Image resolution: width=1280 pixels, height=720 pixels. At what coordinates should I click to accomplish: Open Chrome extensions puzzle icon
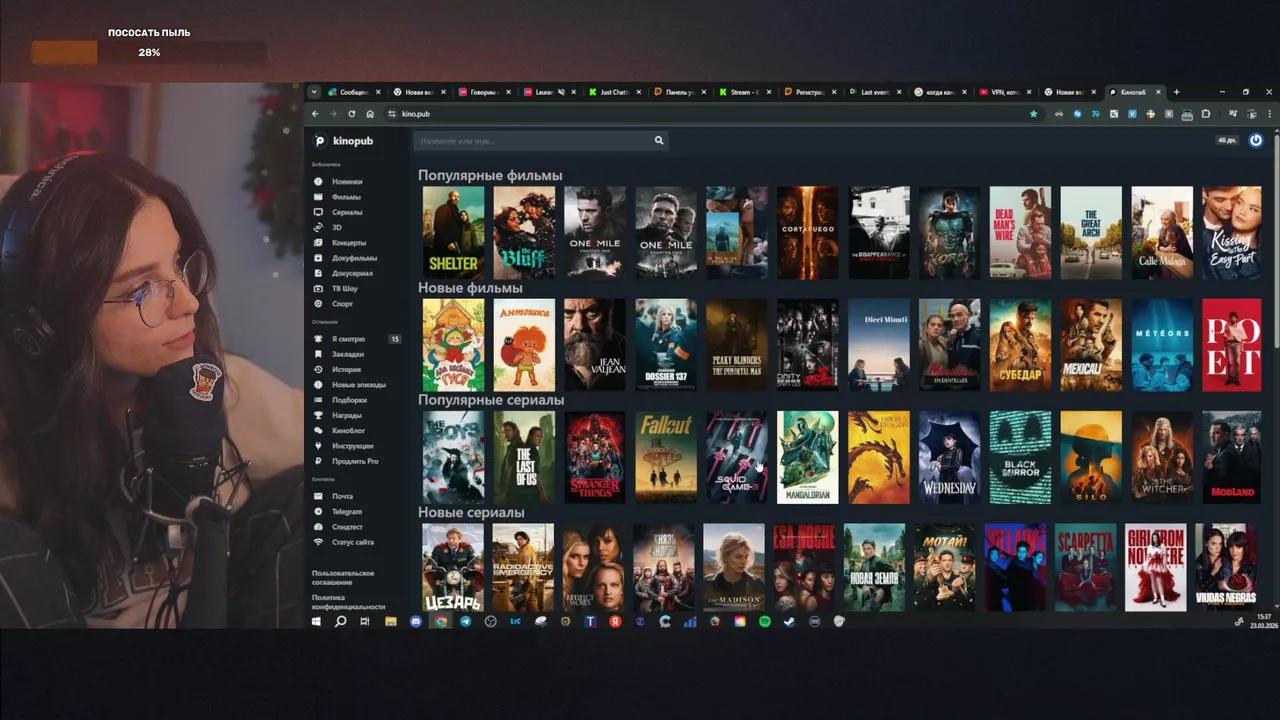[1206, 114]
